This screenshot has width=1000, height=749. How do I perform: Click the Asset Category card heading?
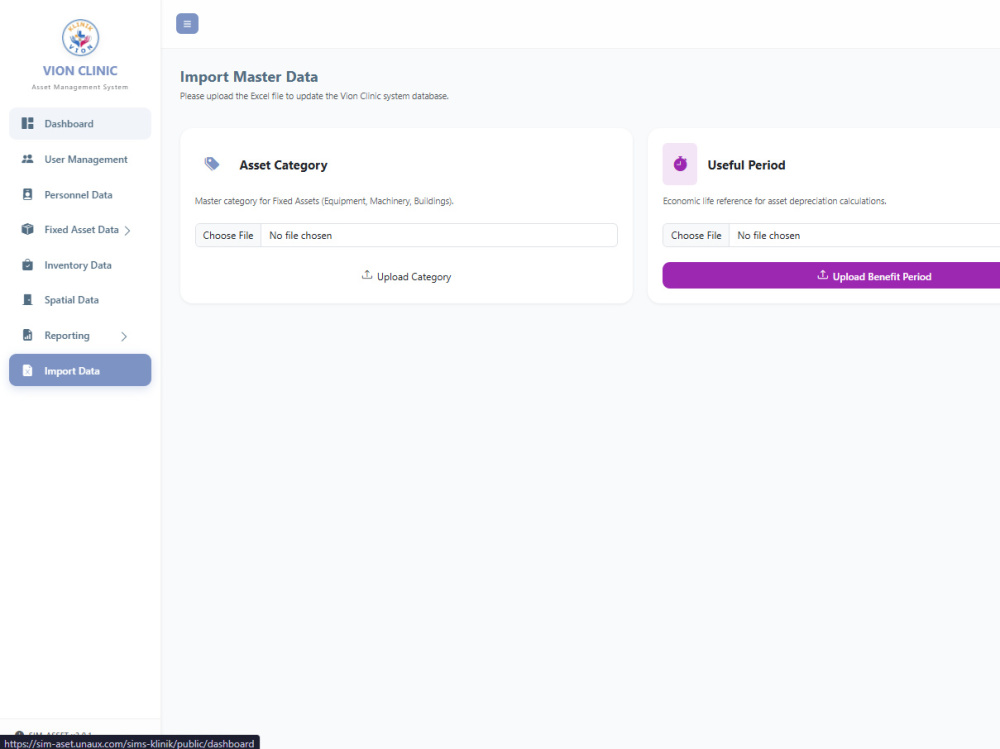click(x=283, y=165)
